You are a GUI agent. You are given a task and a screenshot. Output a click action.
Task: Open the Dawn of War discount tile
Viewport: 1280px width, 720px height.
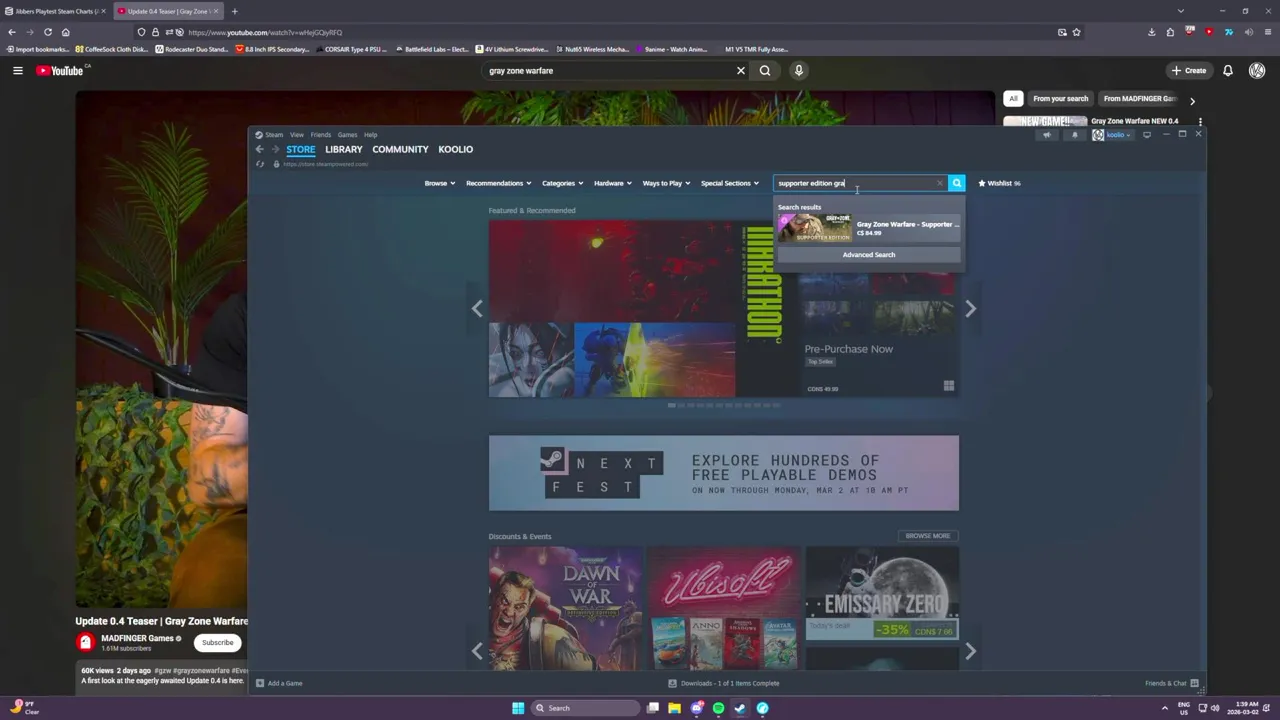pyautogui.click(x=566, y=607)
